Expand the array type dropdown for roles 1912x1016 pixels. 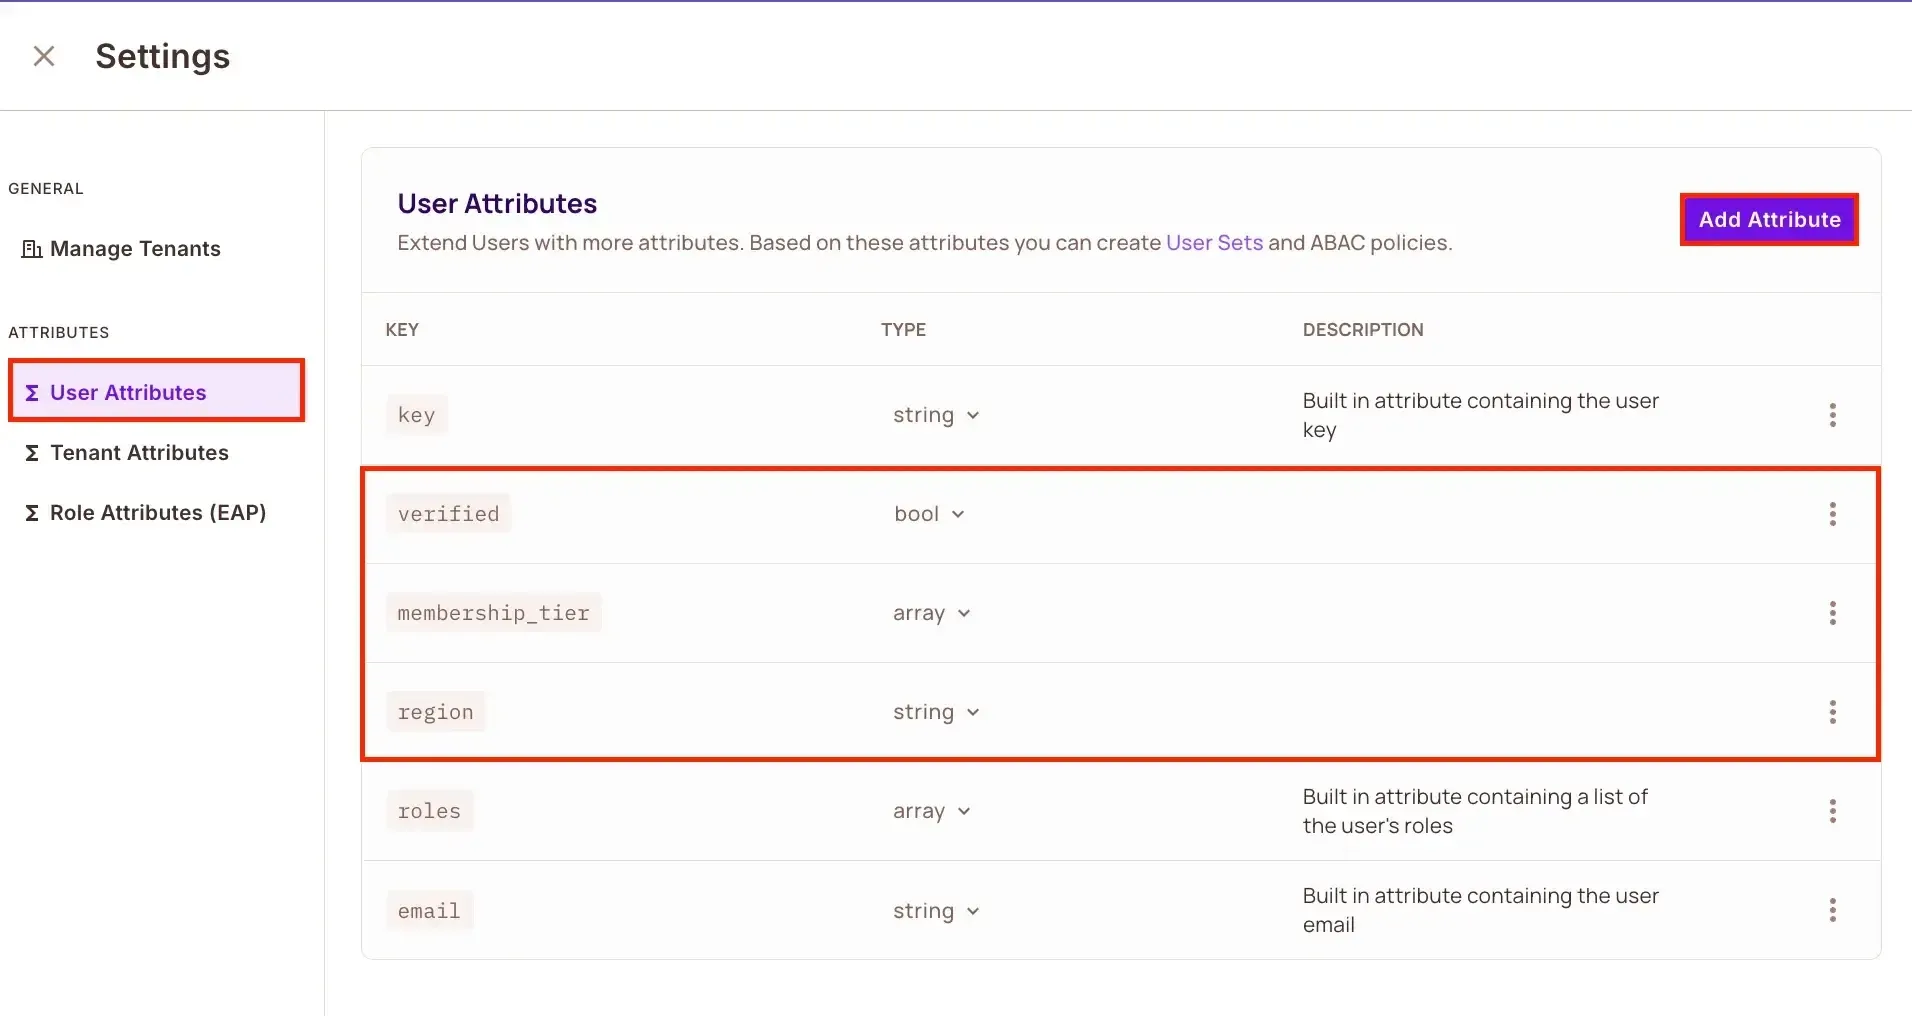(x=931, y=811)
